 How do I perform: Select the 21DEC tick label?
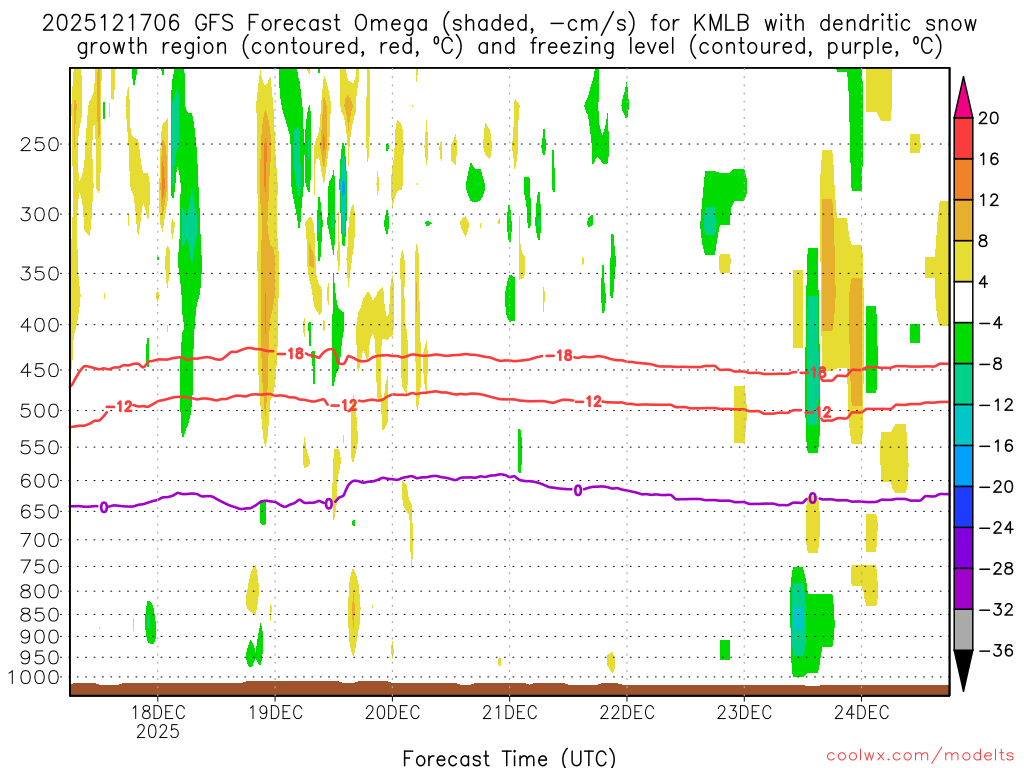pyautogui.click(x=509, y=713)
